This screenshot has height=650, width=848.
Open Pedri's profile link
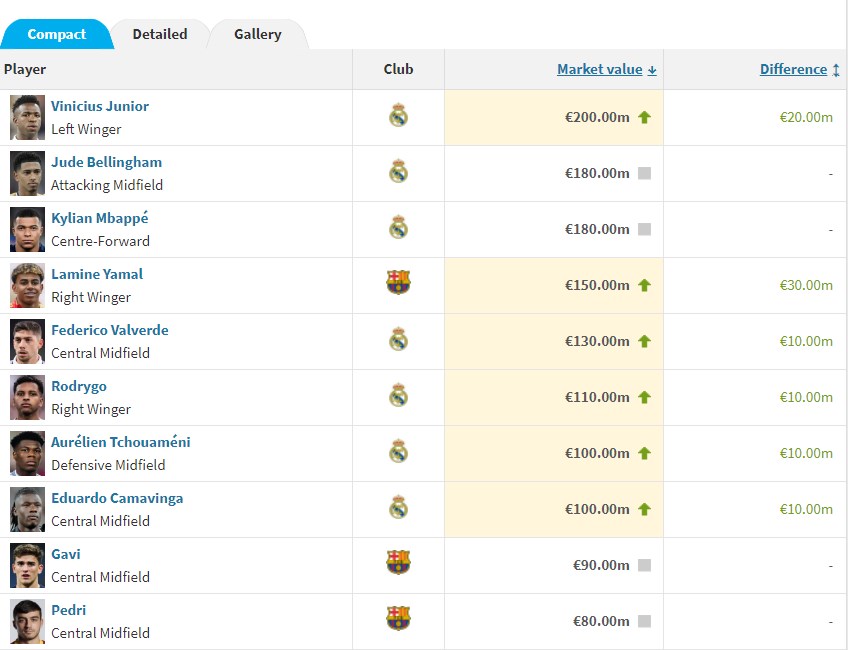click(x=68, y=610)
